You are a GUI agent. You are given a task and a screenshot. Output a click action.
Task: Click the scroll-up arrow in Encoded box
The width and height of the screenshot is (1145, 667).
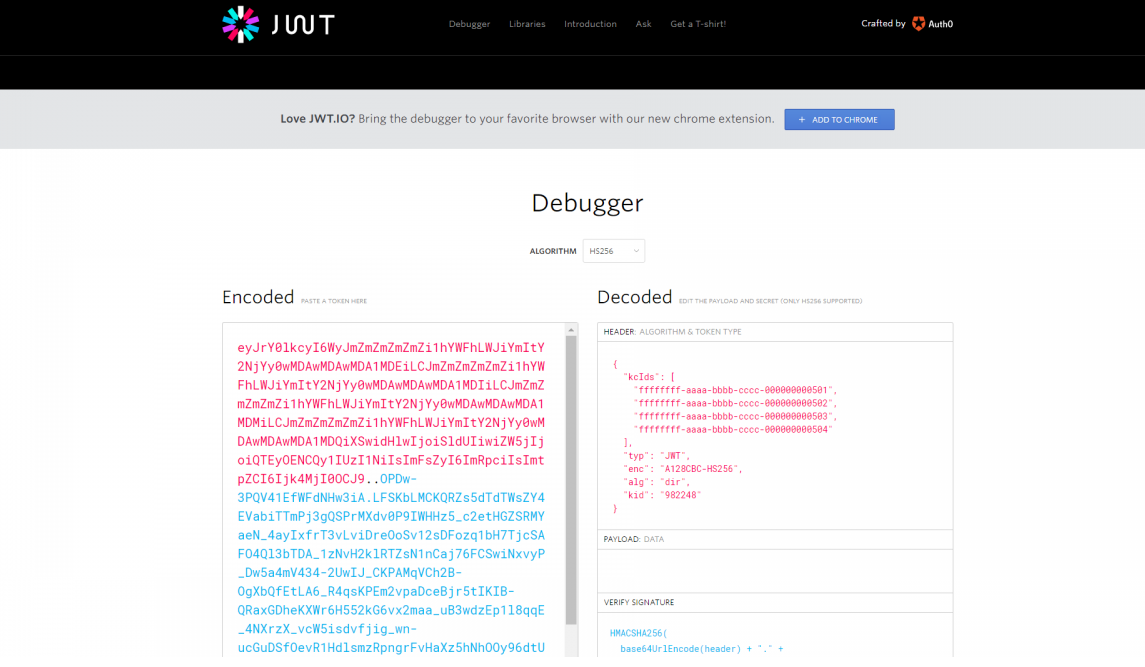tap(571, 330)
